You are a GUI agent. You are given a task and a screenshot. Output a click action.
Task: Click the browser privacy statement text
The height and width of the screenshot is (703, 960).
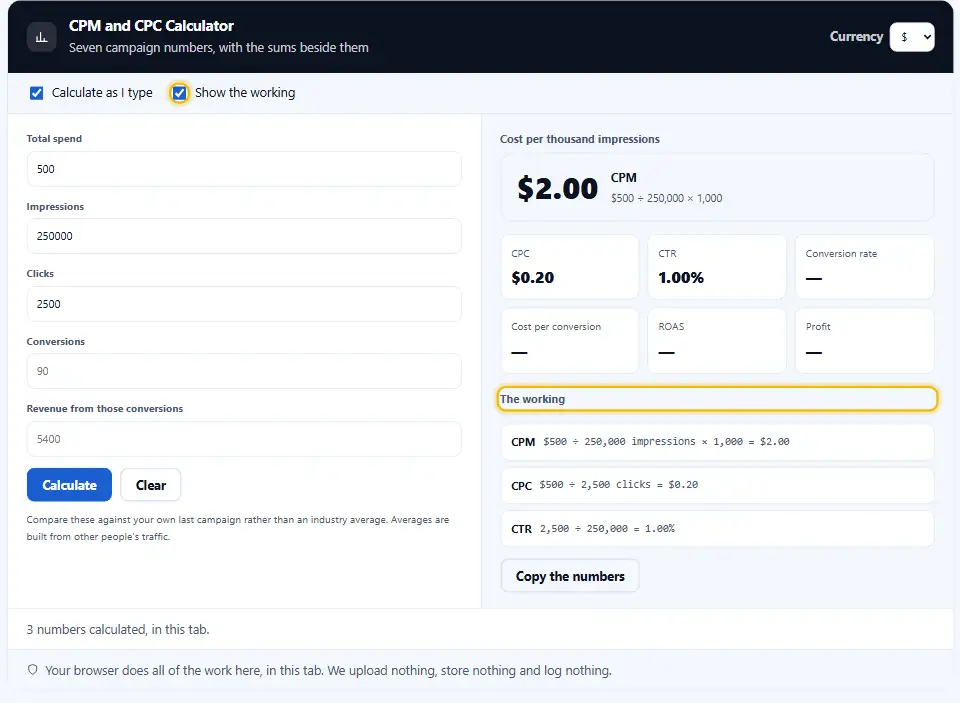(x=328, y=671)
